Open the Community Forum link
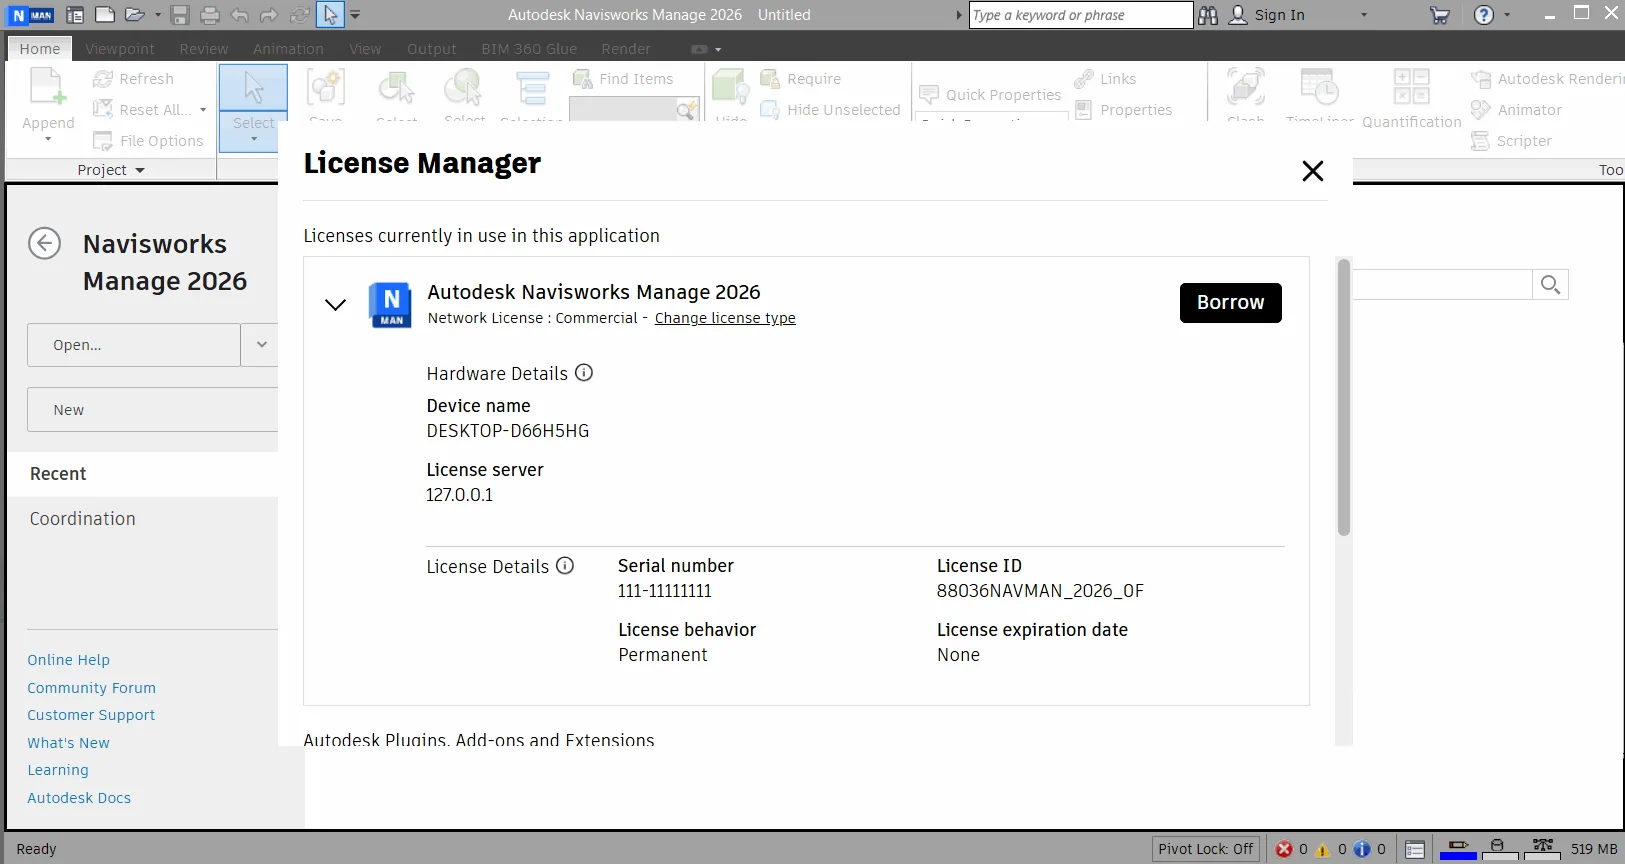Screen dimensions: 1625x864 (92, 688)
